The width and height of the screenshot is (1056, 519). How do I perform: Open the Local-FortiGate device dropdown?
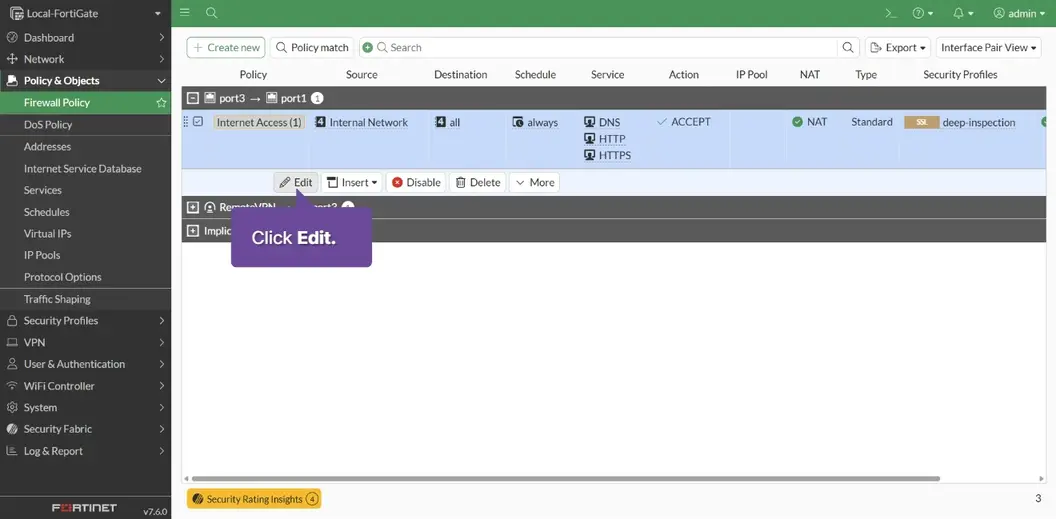(x=86, y=13)
